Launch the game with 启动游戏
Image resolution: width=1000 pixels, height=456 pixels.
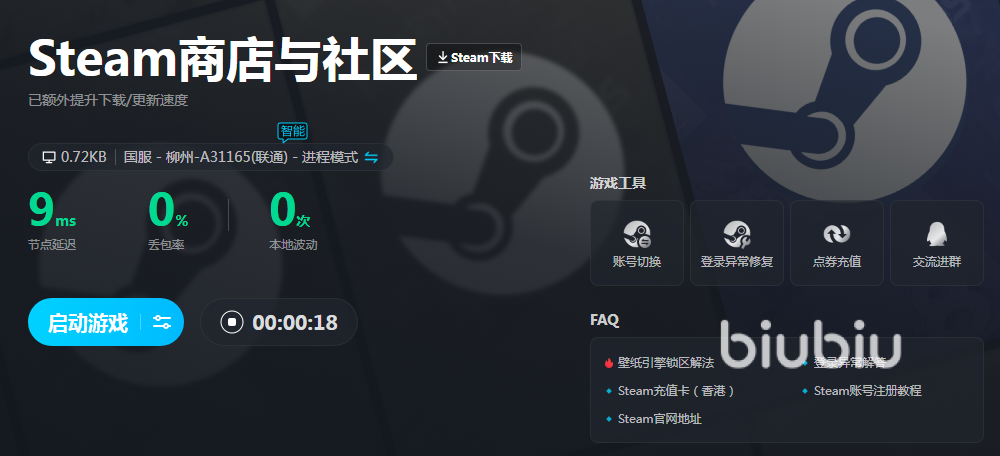[87, 322]
